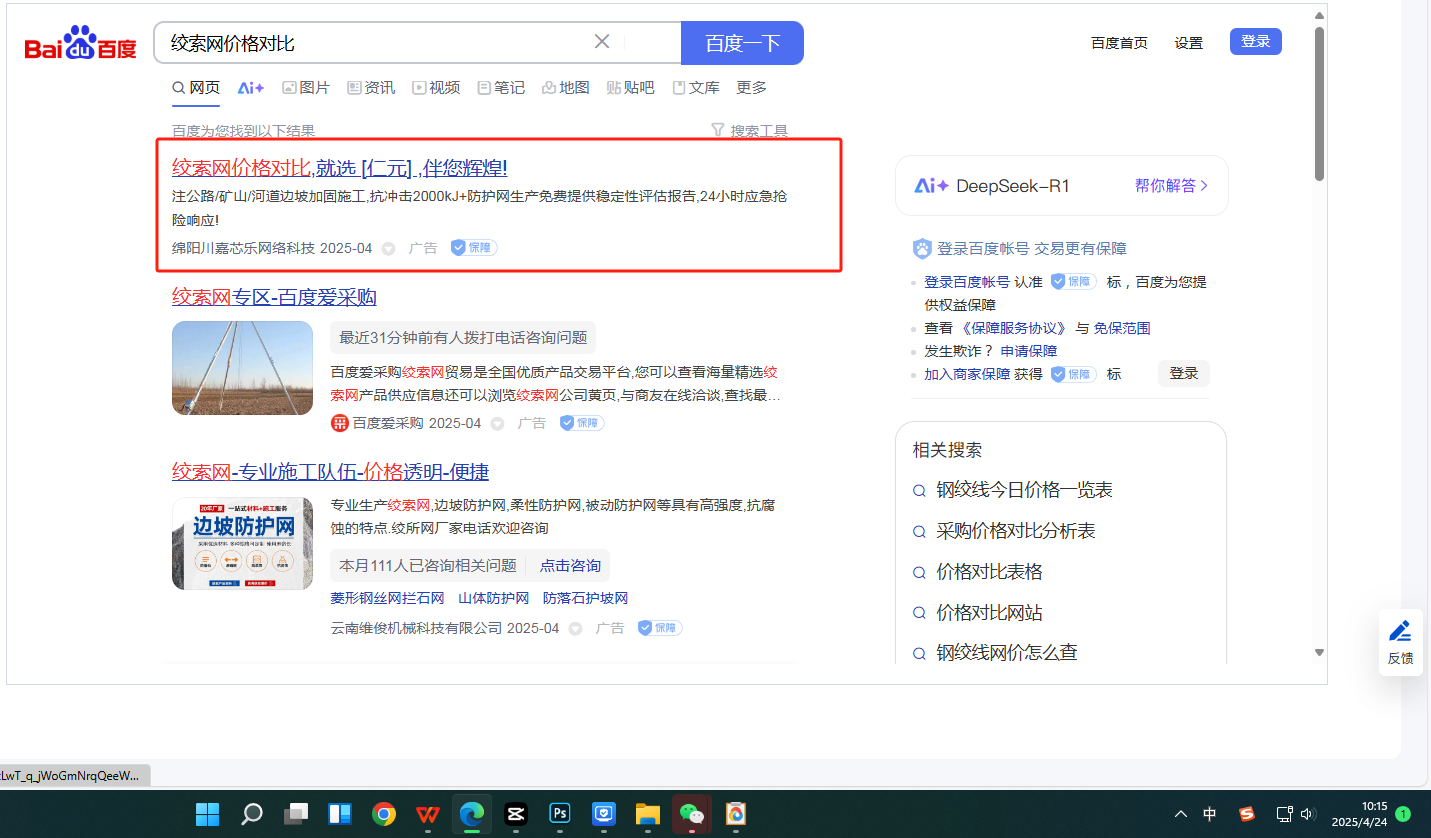Click the red 百度爱采购 source logo icon
This screenshot has height=838, width=1431.
340,423
